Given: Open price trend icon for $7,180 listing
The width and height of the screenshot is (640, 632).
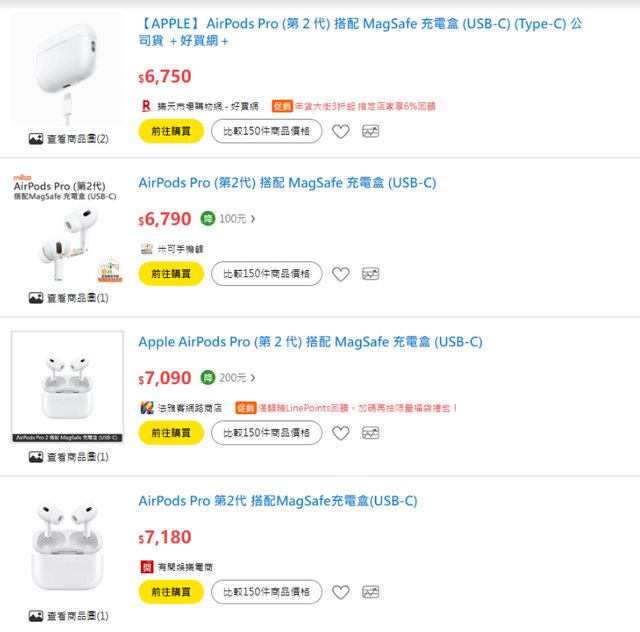Looking at the screenshot, I should (x=370, y=592).
